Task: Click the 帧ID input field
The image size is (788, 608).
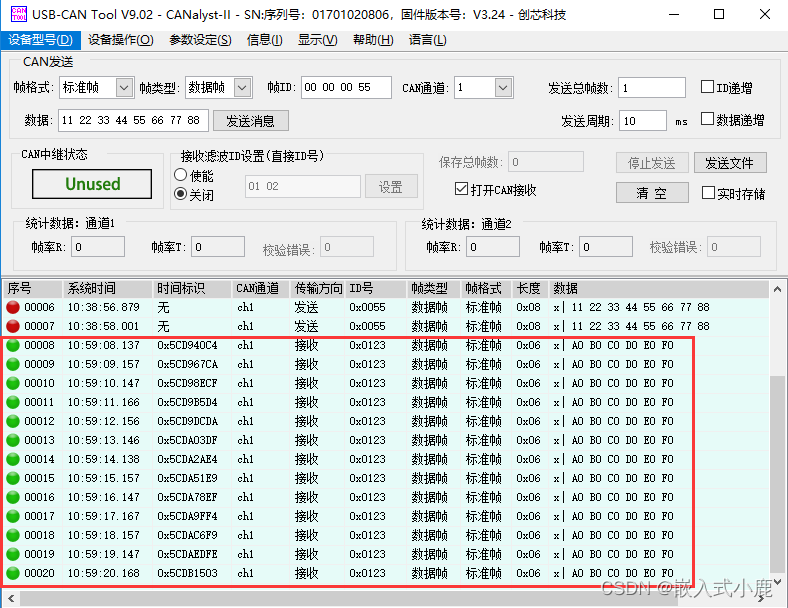Action: 346,87
